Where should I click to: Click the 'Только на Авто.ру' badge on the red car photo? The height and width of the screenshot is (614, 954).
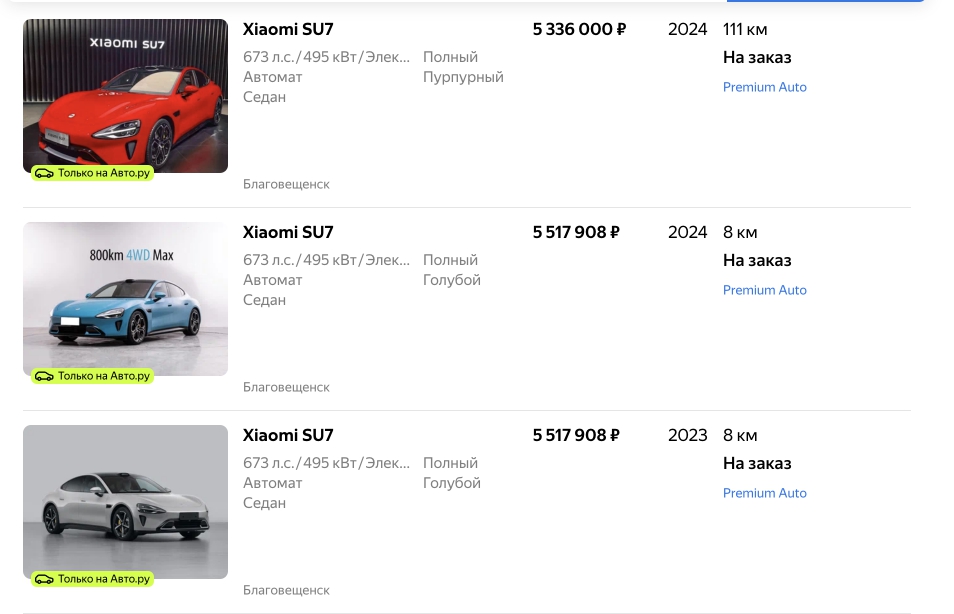93,173
